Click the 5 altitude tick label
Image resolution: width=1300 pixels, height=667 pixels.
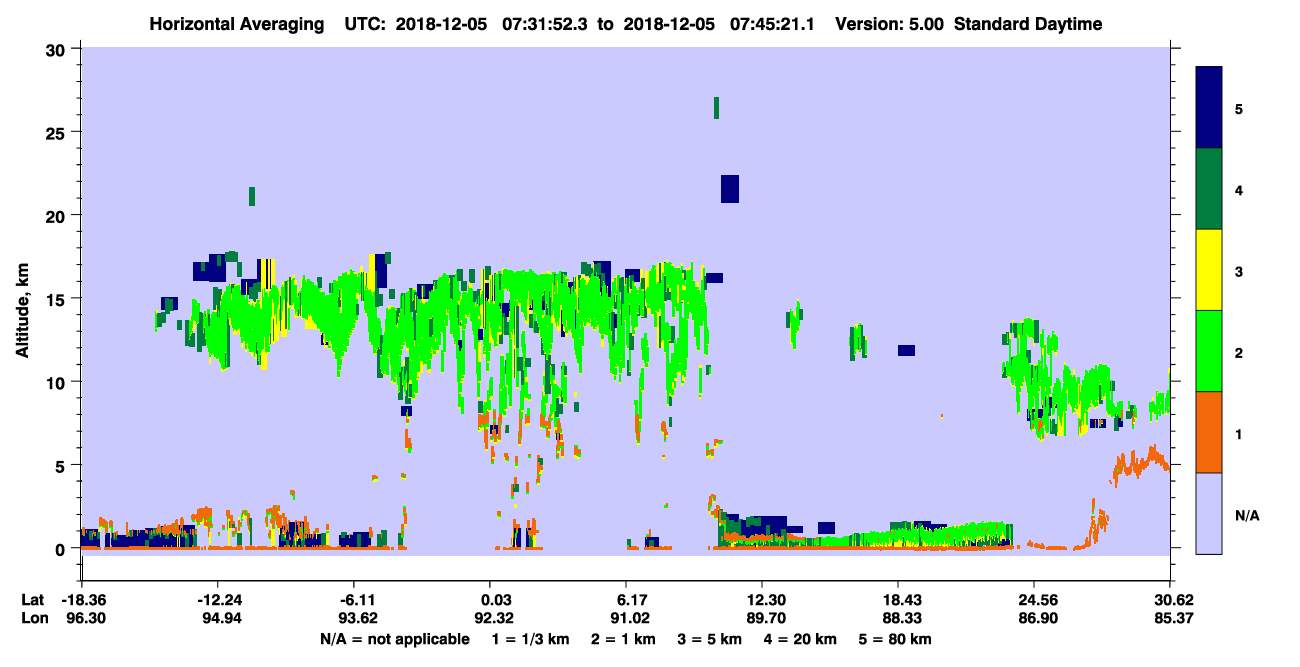point(63,465)
